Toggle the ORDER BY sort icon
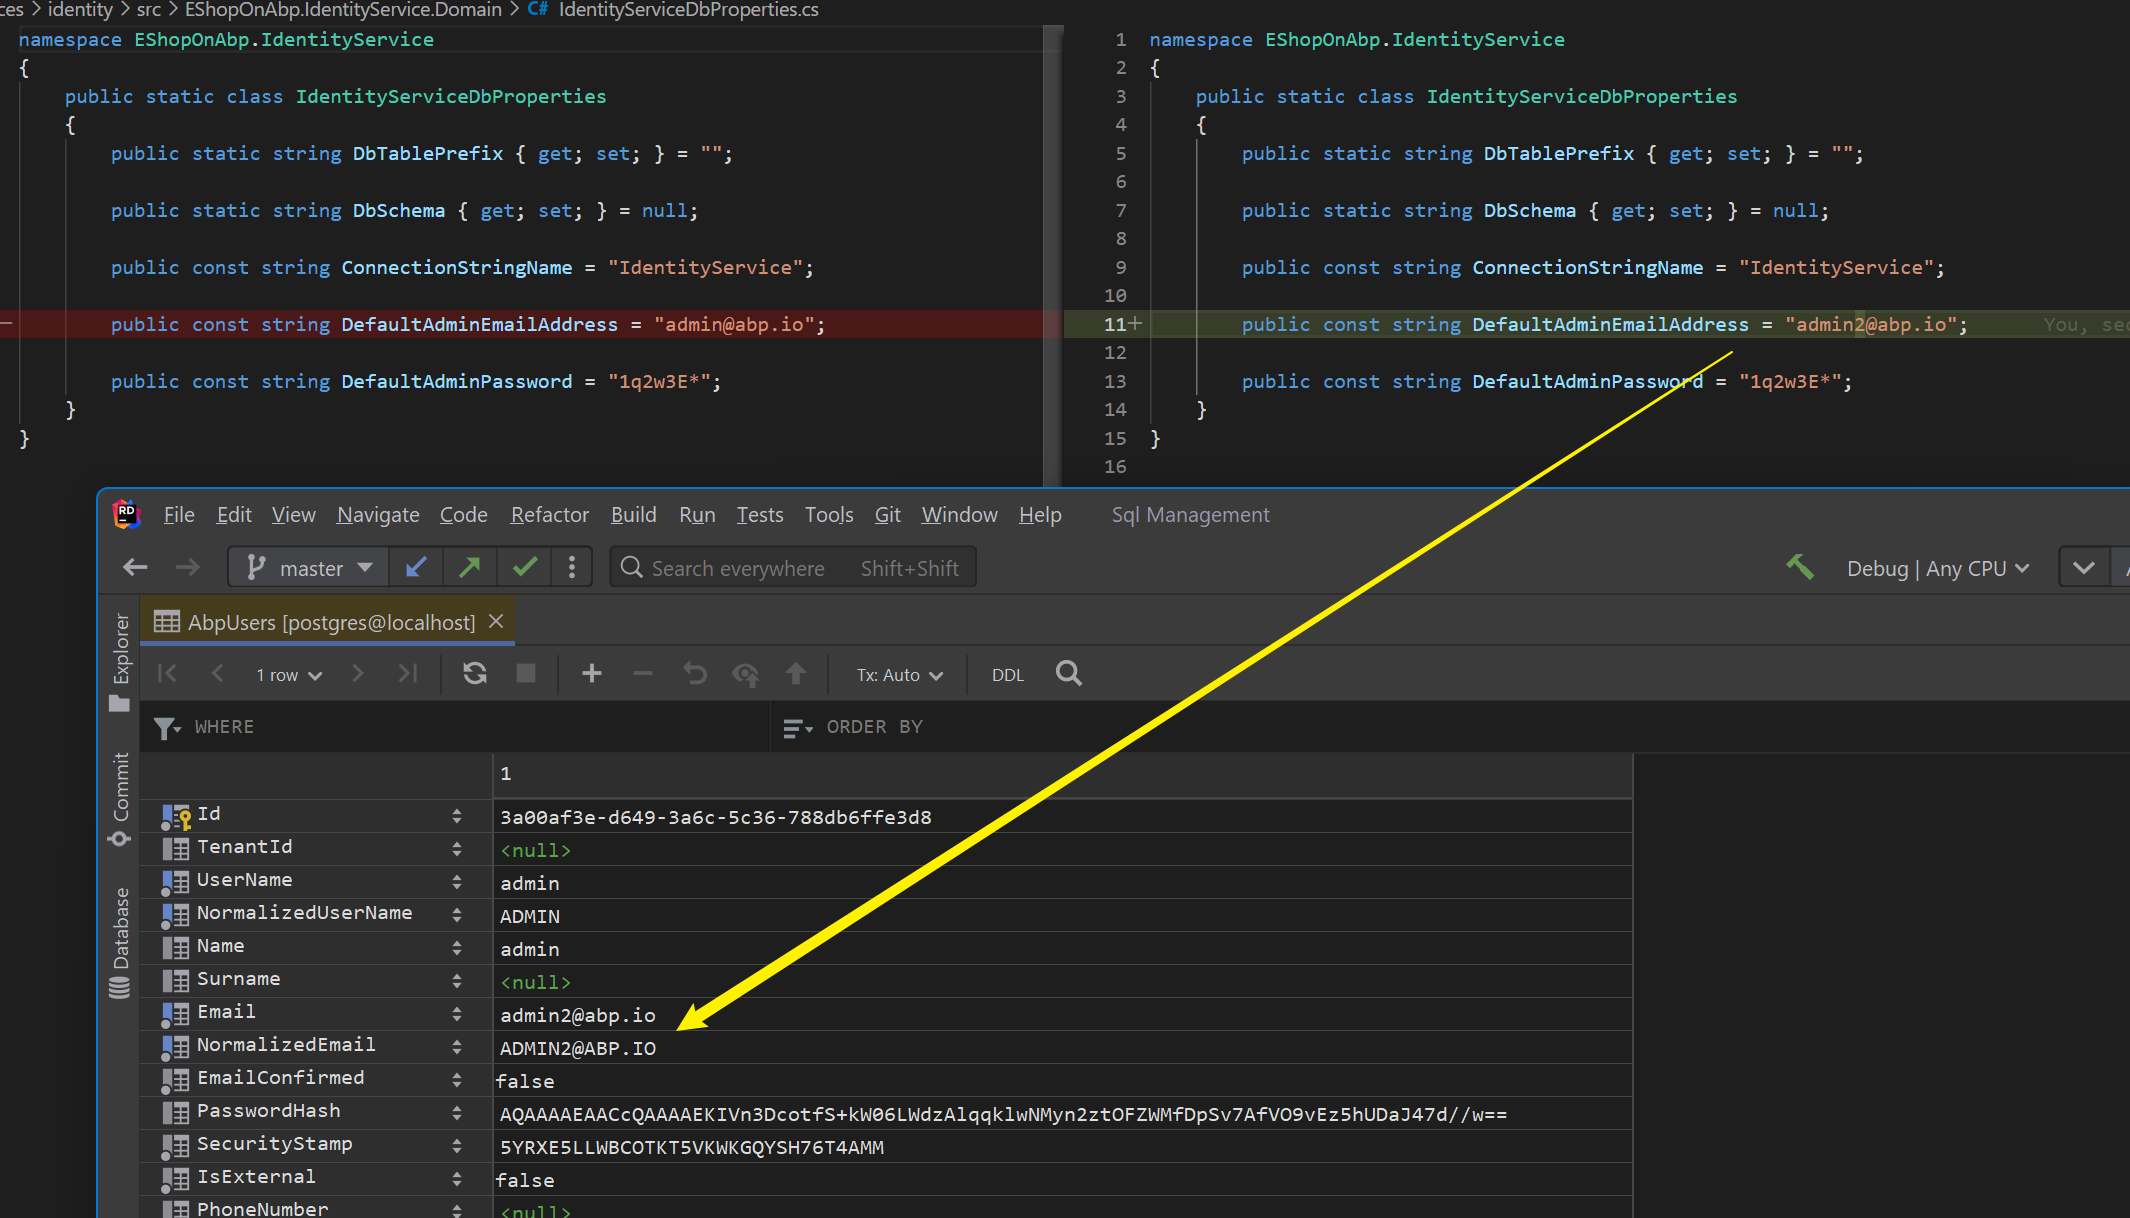Screen dimensions: 2130x1218 point(797,727)
